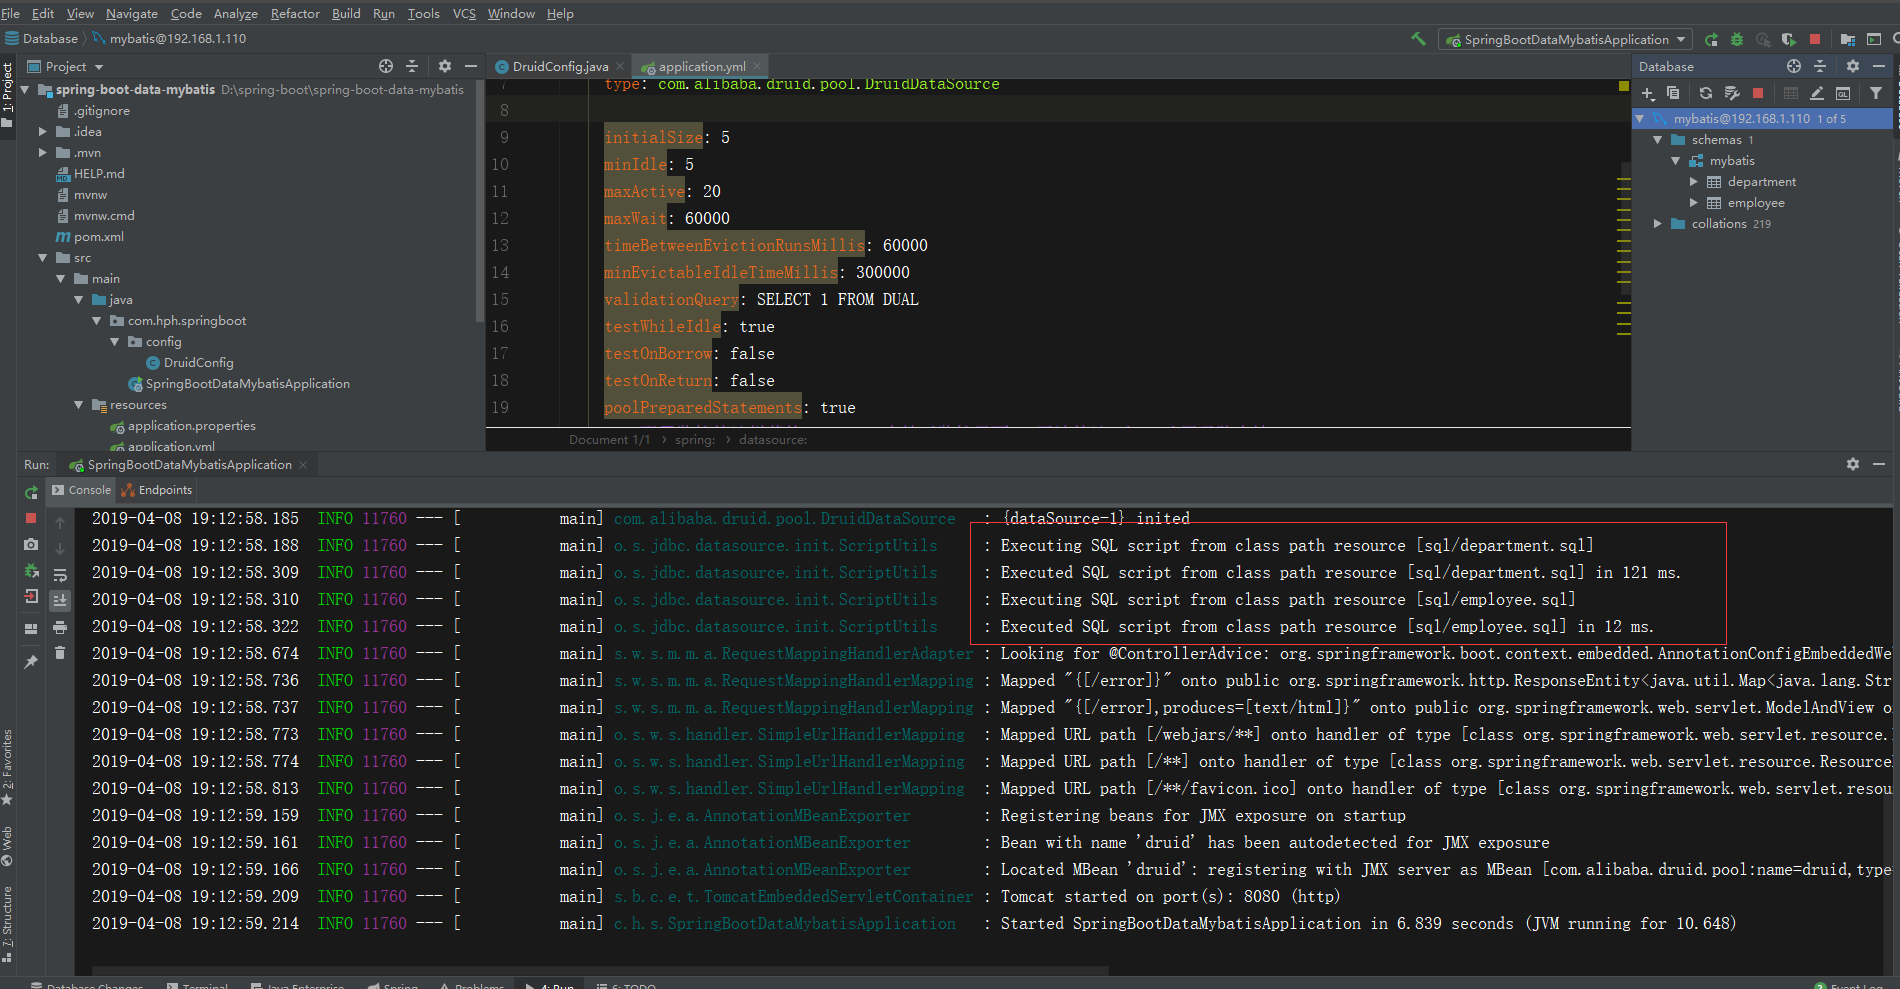Open pom.xml in project tree
The image size is (1900, 989).
click(x=98, y=236)
